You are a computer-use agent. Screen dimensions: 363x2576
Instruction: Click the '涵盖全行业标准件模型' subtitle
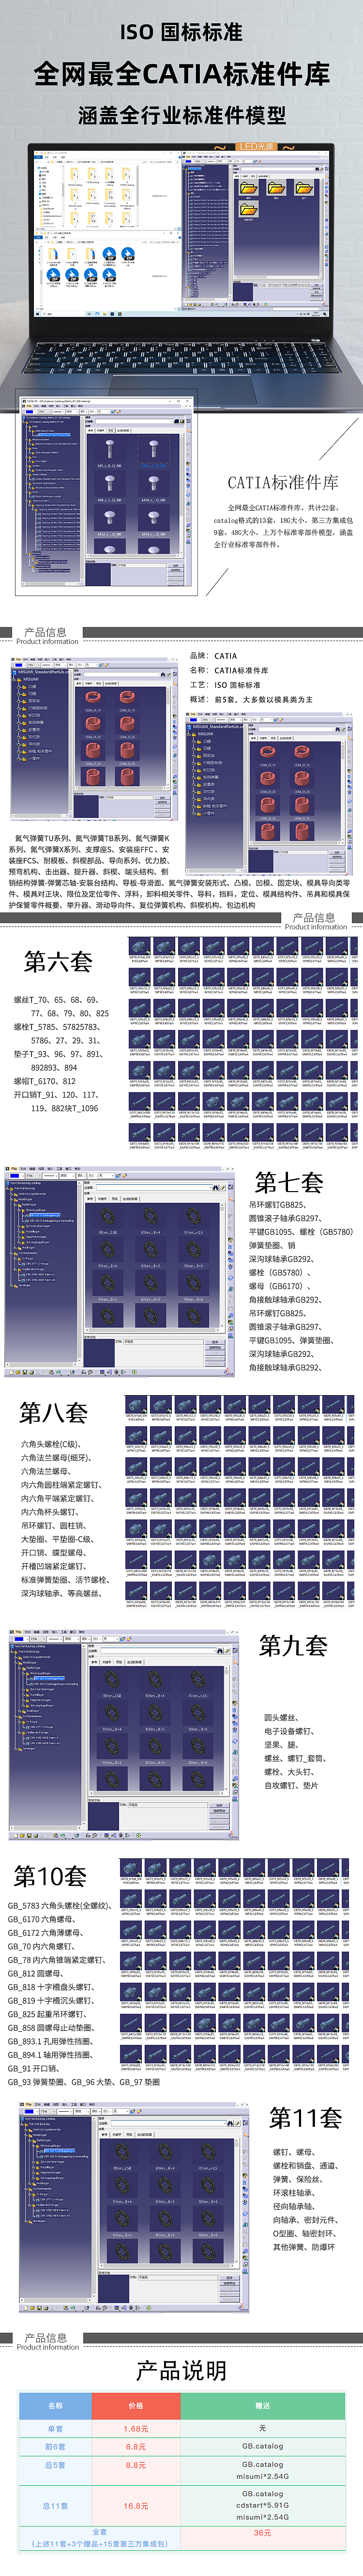[181, 116]
